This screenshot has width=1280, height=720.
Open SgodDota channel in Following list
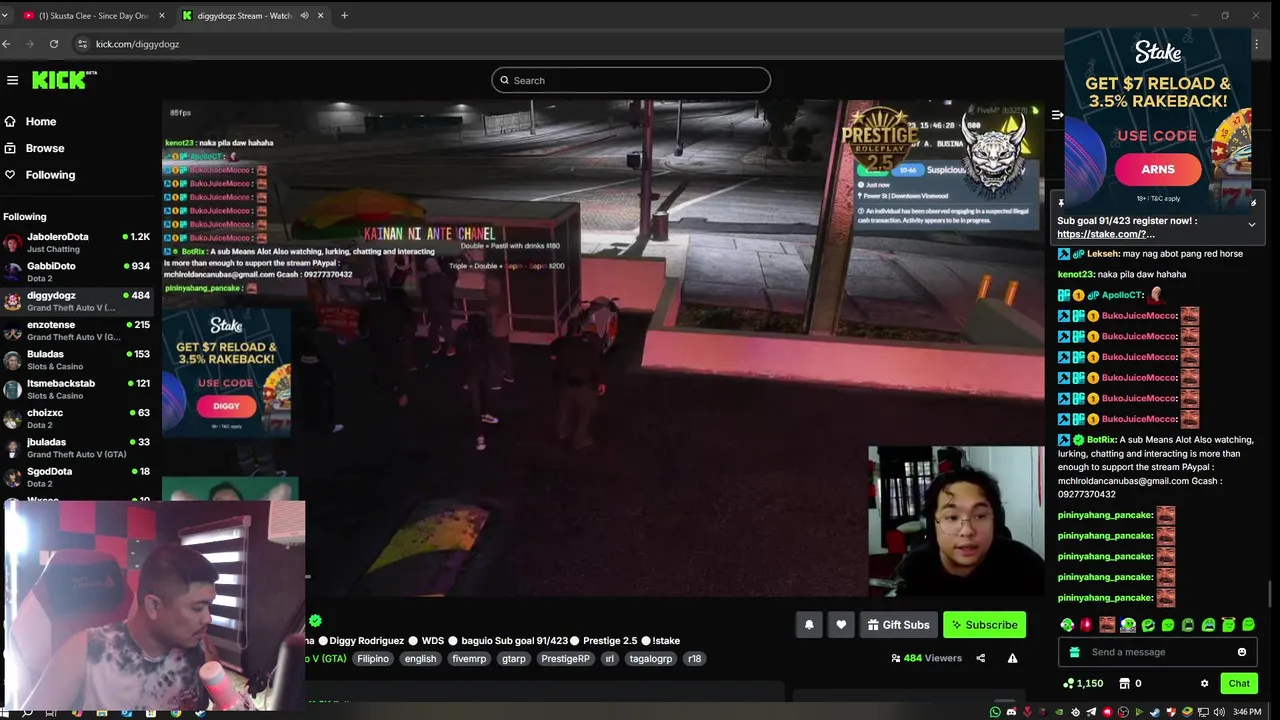pos(78,477)
